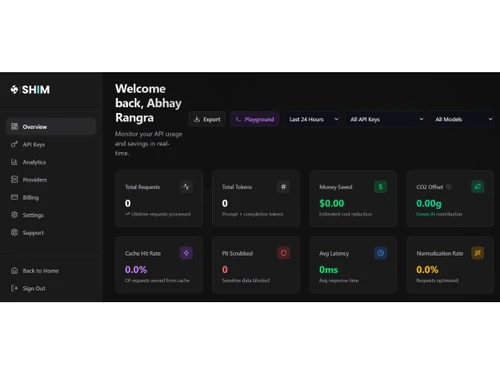
Task: Click the Green AI contribution text
Action: [439, 214]
